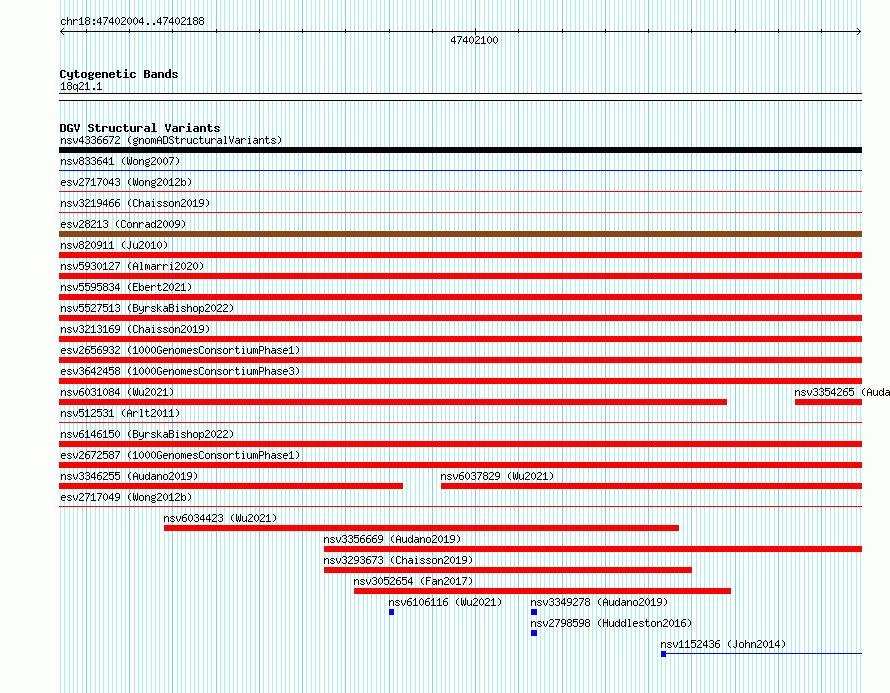Image resolution: width=890 pixels, height=693 pixels.
Task: Open variant nsv3293673 (Chaisson2019)
Action: tap(398, 560)
